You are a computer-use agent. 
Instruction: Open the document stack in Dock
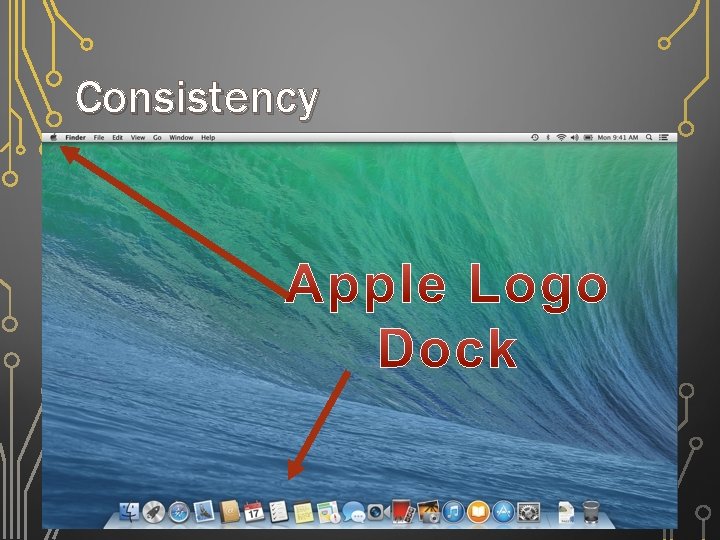coord(566,512)
